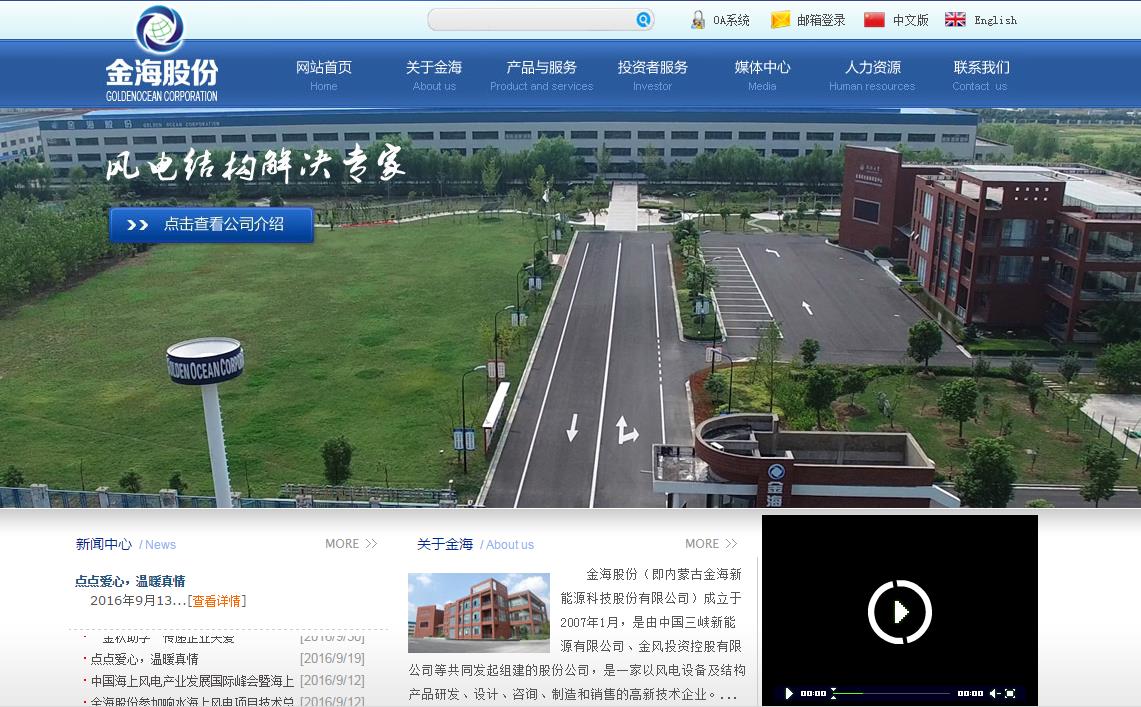The image size is (1141, 707).
Task: Open the OA系统 link
Action: (x=731, y=20)
